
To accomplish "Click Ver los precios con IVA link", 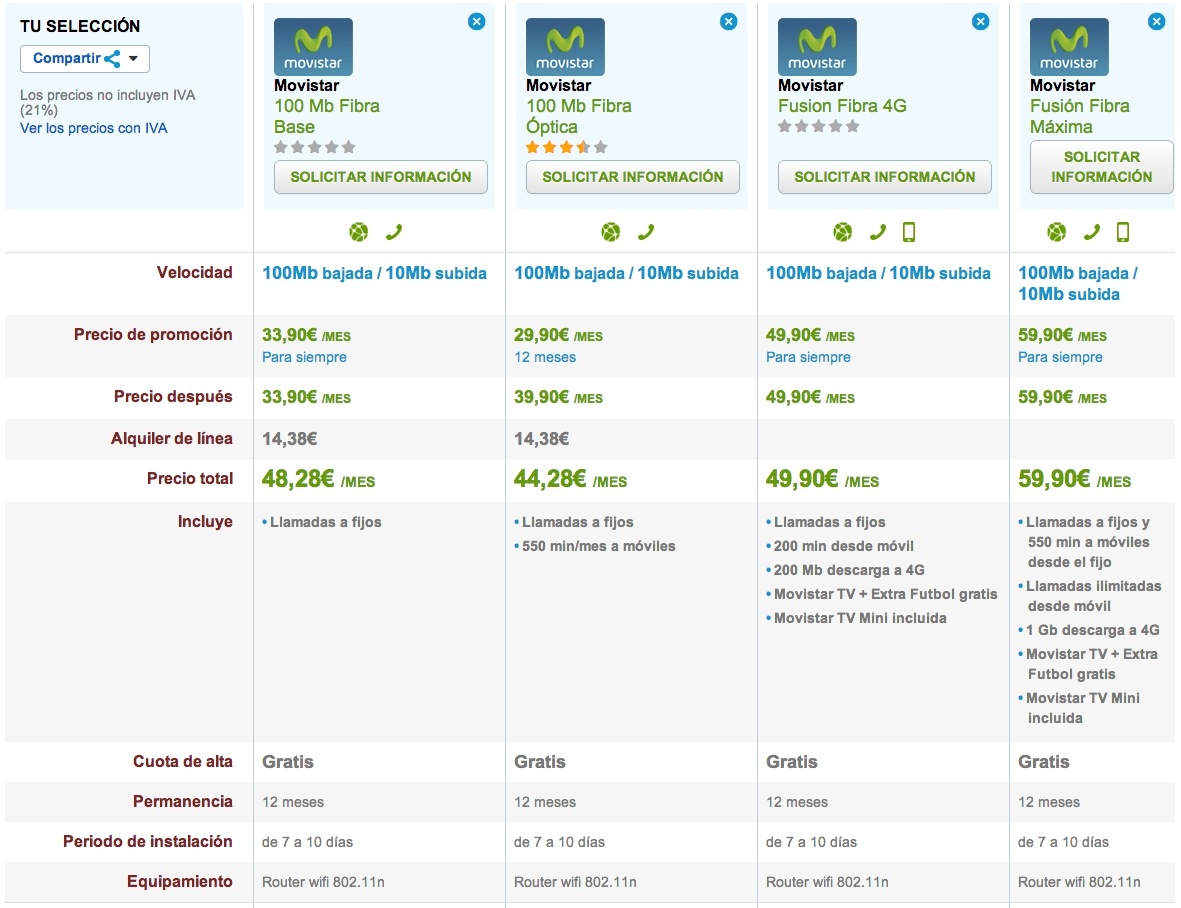I will click(93, 128).
